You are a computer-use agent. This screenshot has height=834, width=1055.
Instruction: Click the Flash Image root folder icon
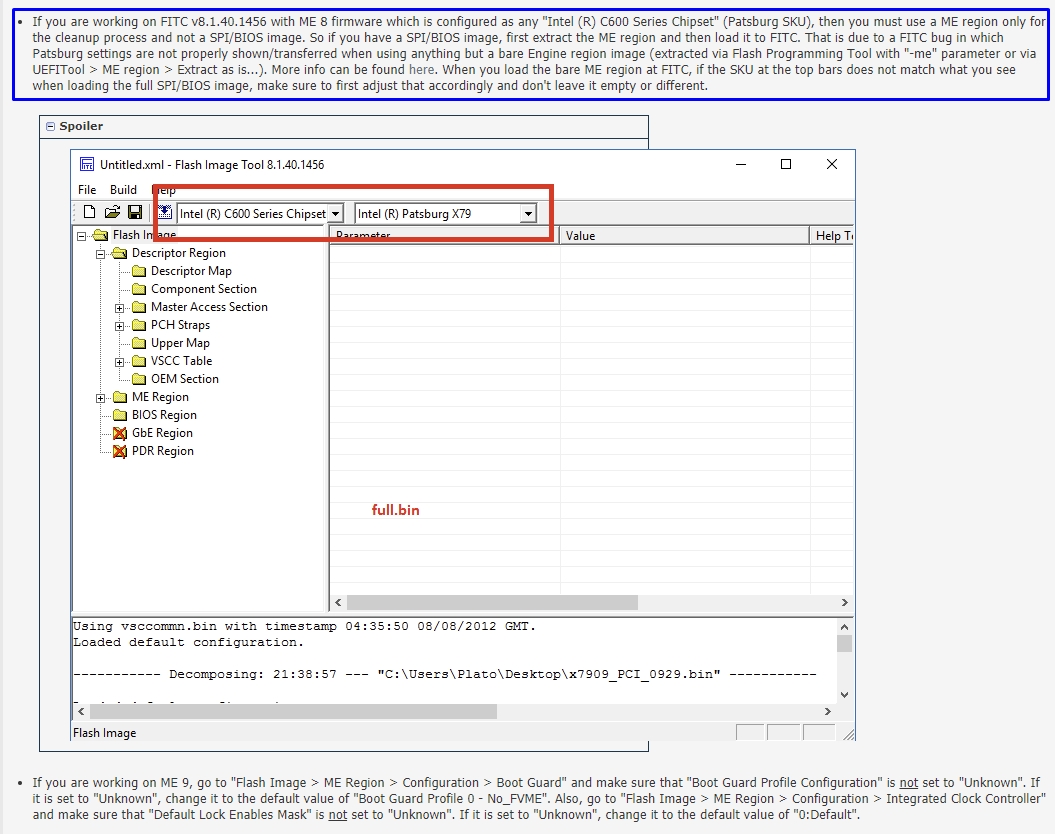point(101,235)
